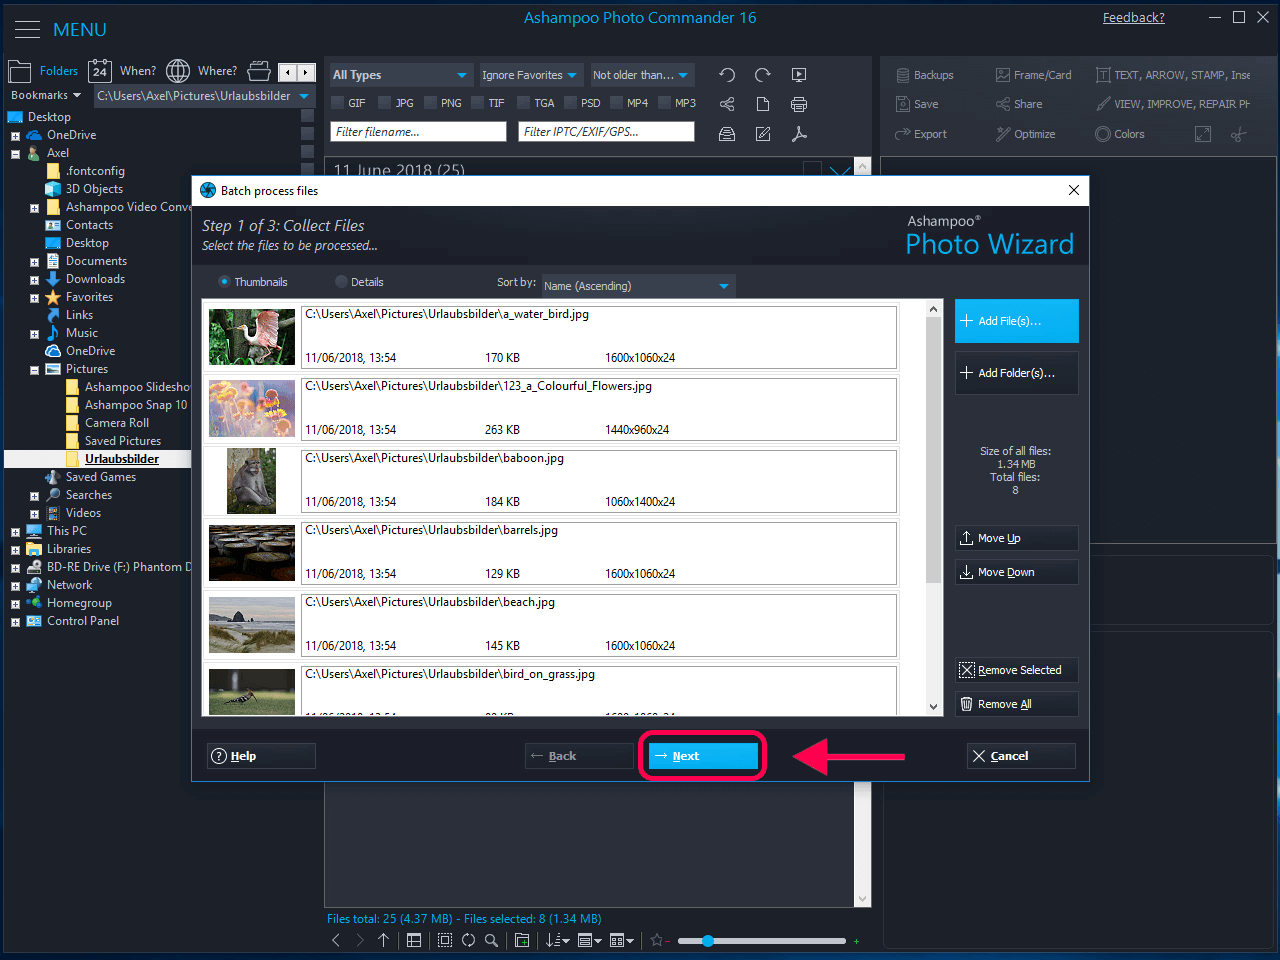Viewport: 1280px width, 960px height.
Task: Toggle the JPG file type checkbox
Action: 384,103
